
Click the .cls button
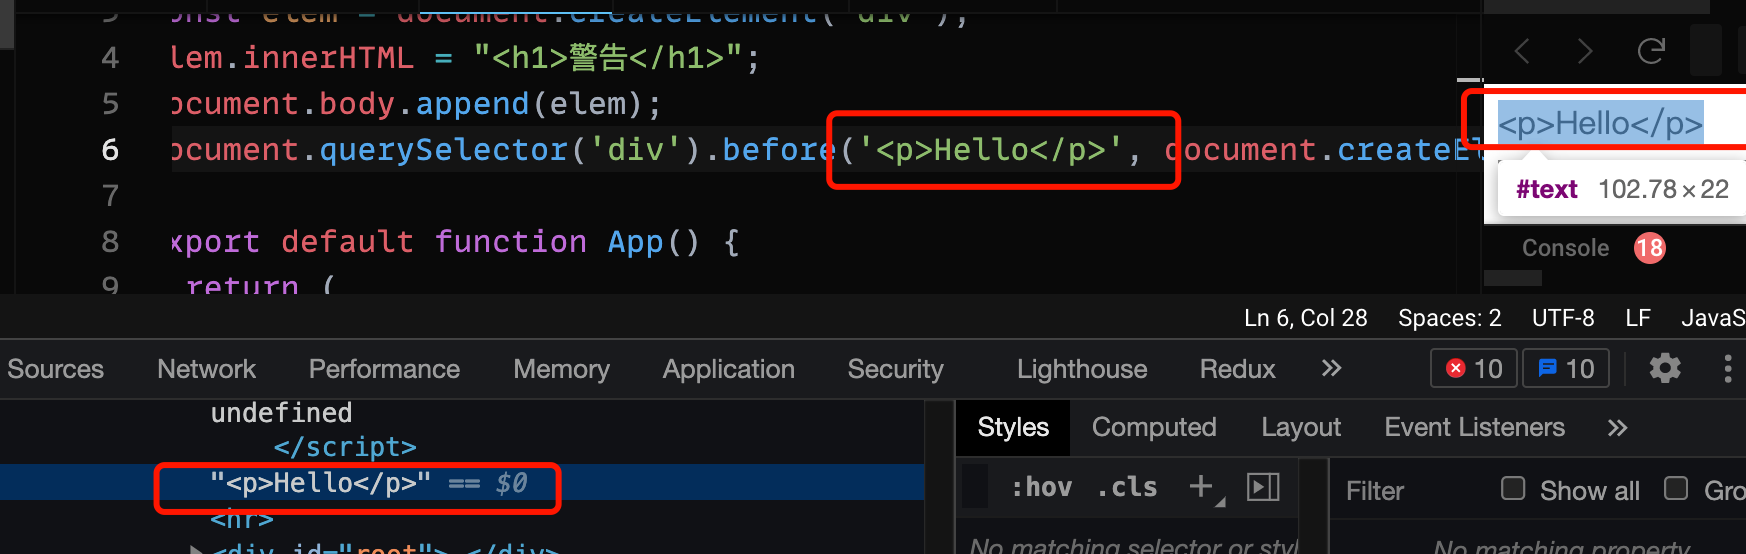[1127, 488]
